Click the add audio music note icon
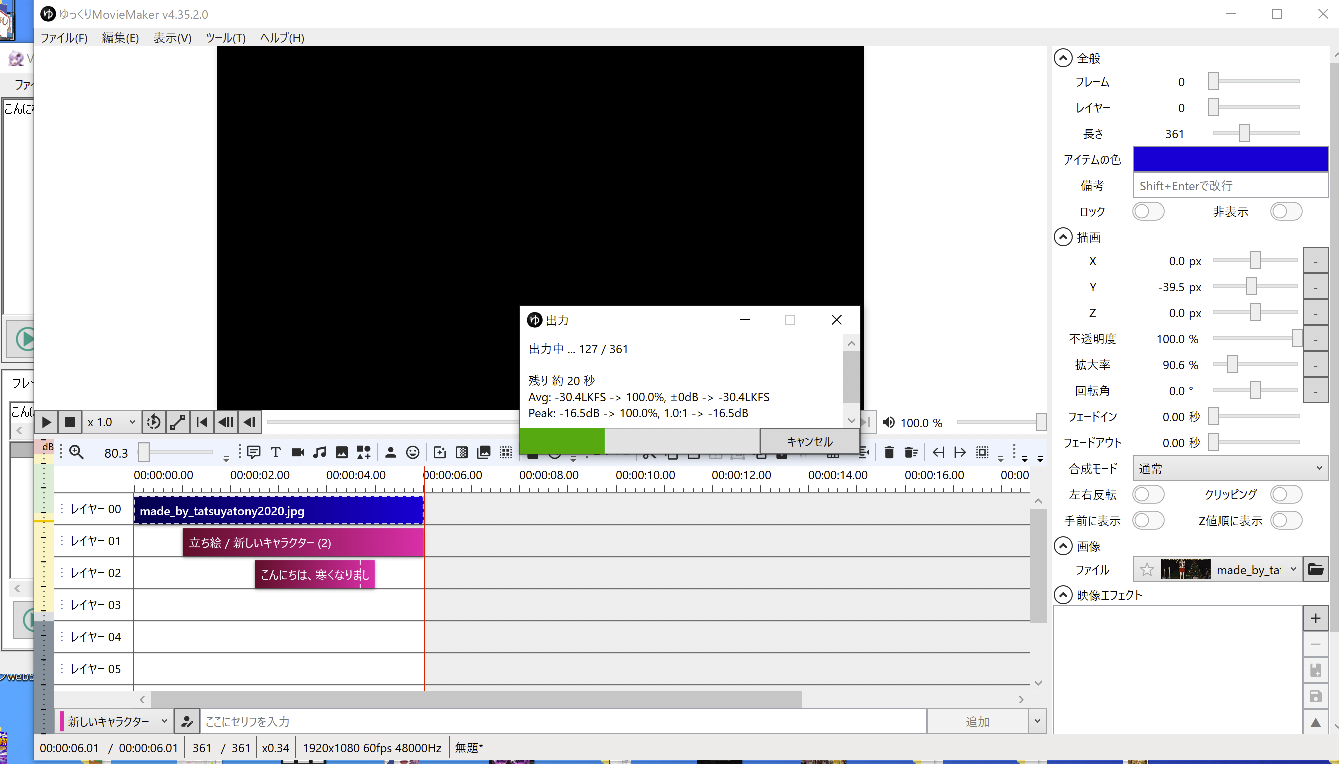Image resolution: width=1339 pixels, height=764 pixels. pyautogui.click(x=320, y=452)
